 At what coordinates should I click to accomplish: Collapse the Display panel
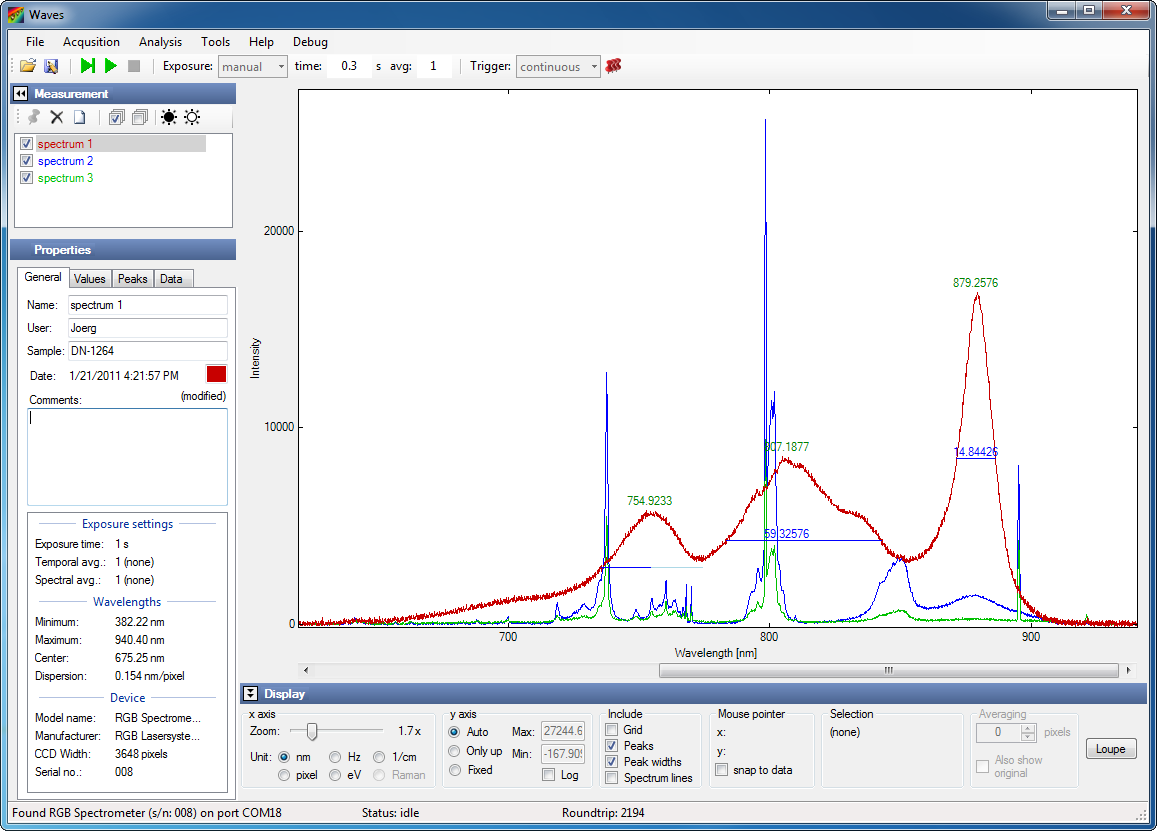click(251, 694)
